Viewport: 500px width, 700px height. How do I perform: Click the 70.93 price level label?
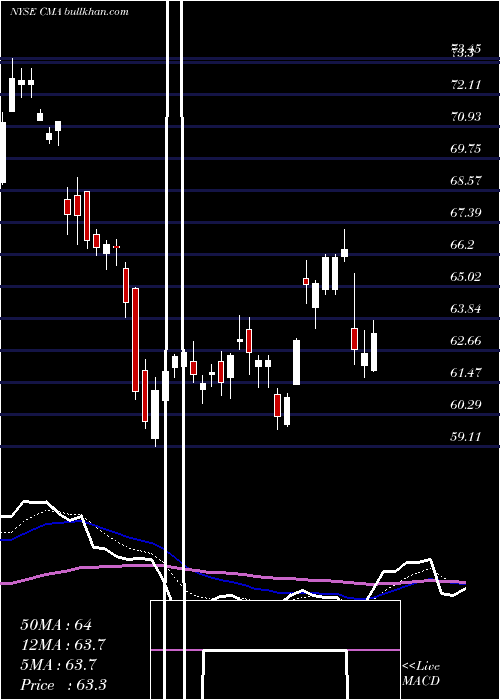(466, 117)
